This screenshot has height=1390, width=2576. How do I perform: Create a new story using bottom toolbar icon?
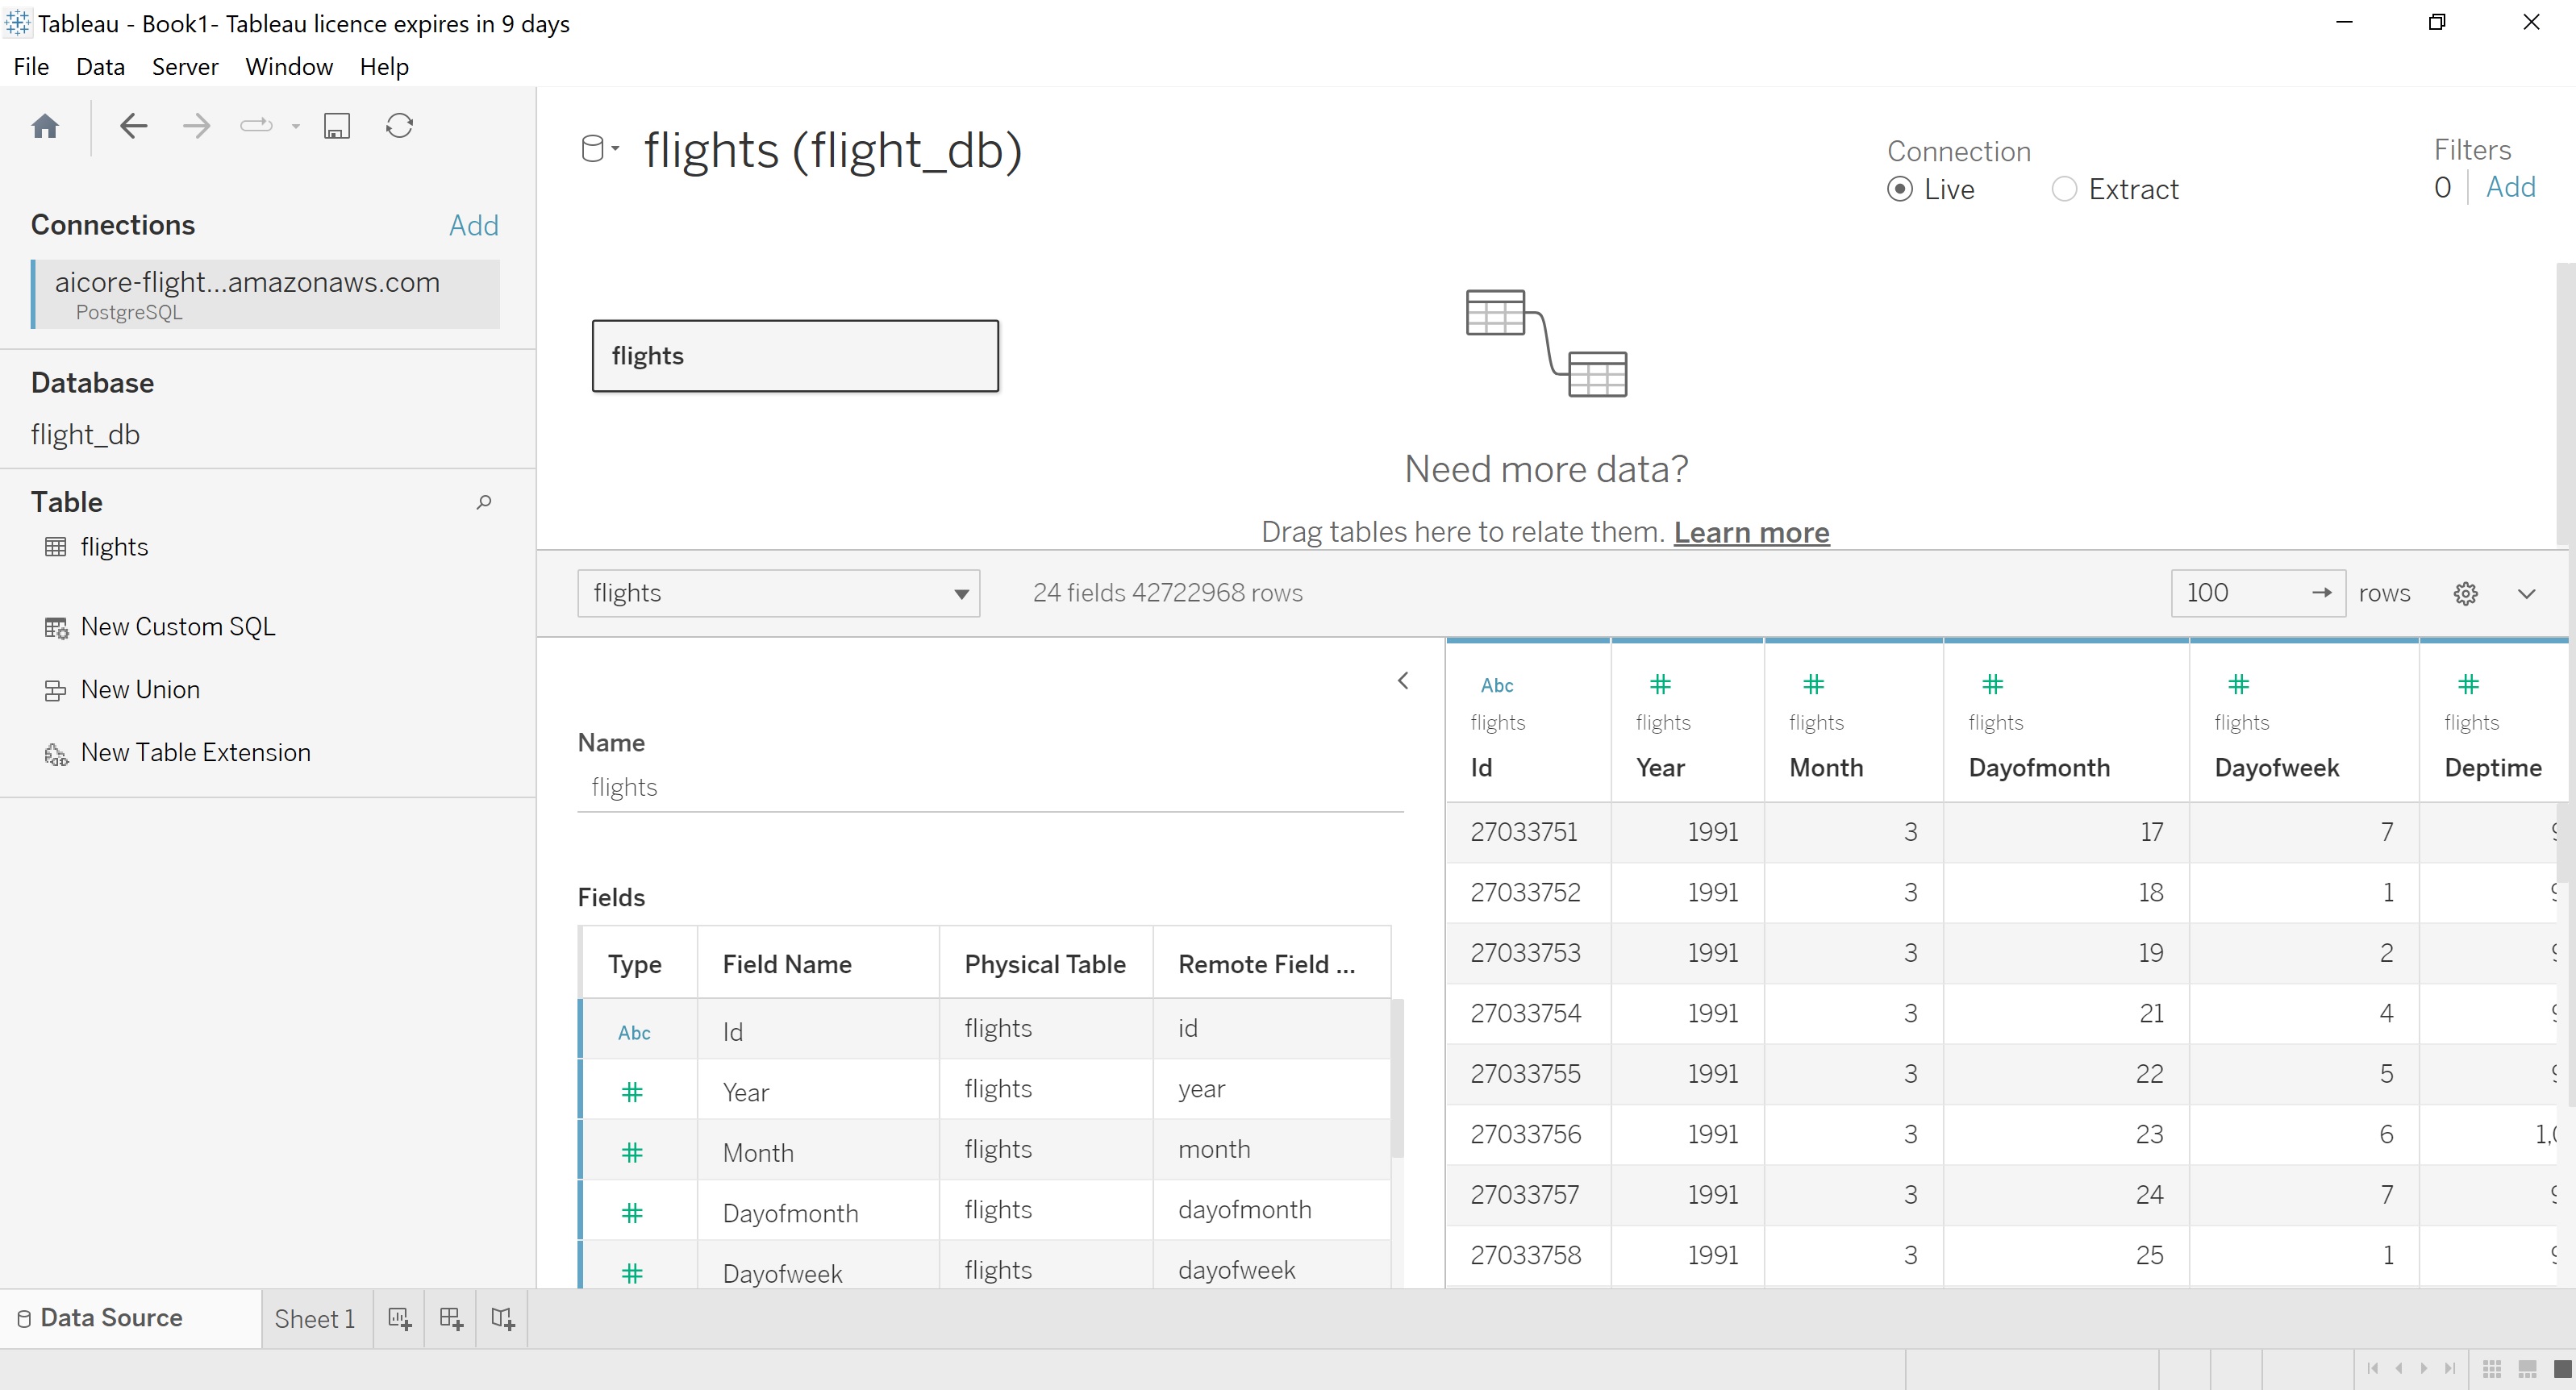click(502, 1318)
